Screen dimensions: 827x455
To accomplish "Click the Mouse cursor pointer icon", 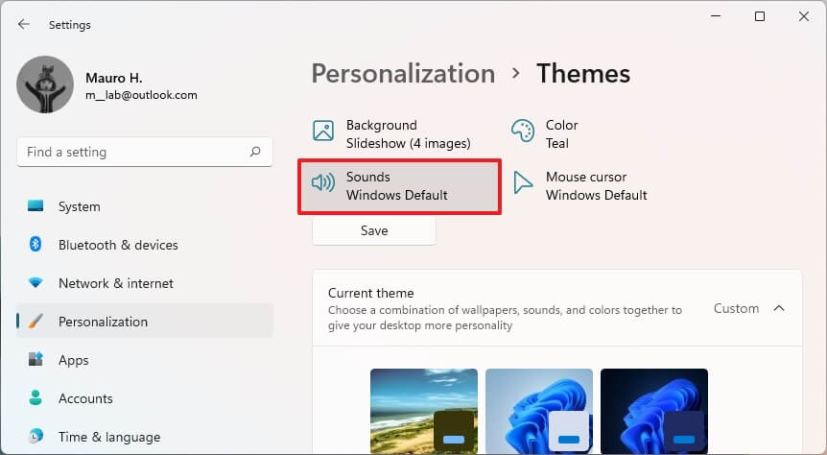I will pos(523,182).
